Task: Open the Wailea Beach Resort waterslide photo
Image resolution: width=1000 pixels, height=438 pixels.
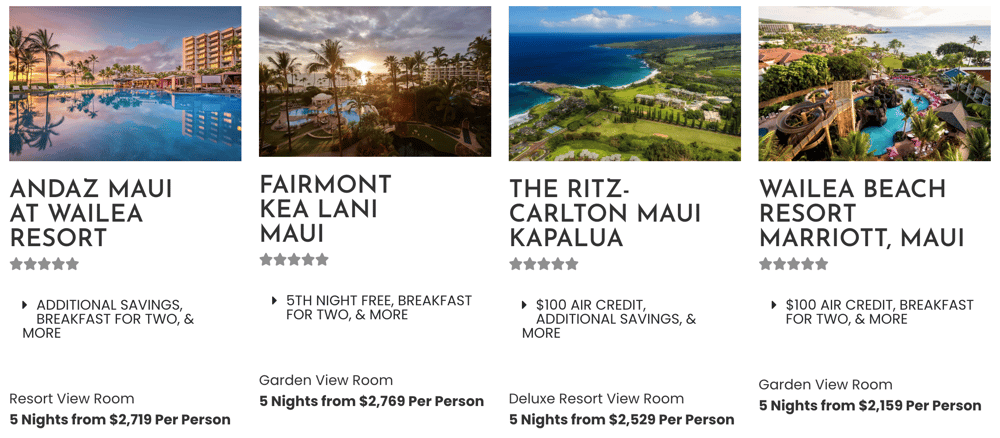Action: coord(874,84)
